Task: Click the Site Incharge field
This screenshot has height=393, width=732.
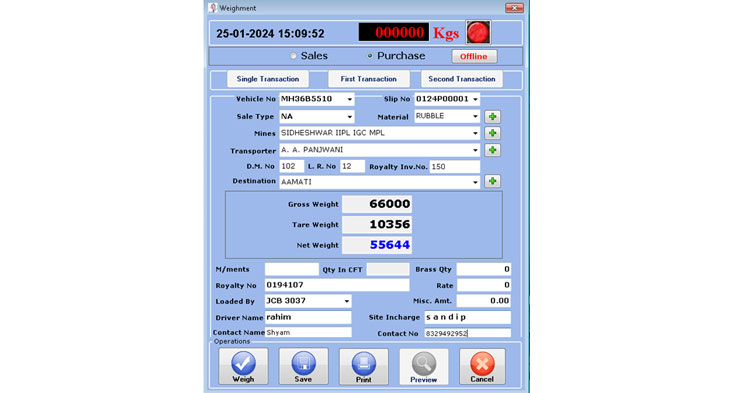Action: [468, 317]
